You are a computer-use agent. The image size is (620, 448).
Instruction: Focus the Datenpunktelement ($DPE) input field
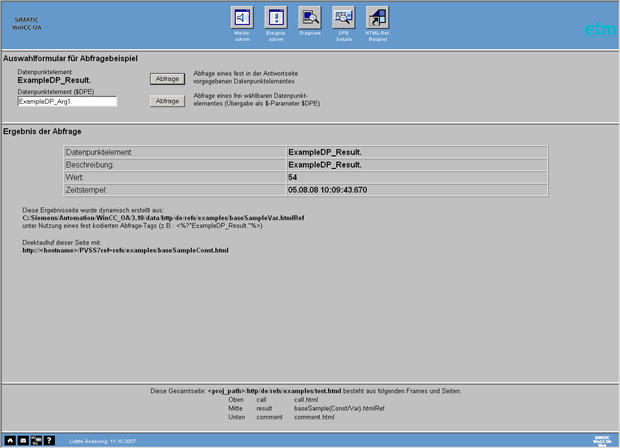pyautogui.click(x=67, y=101)
